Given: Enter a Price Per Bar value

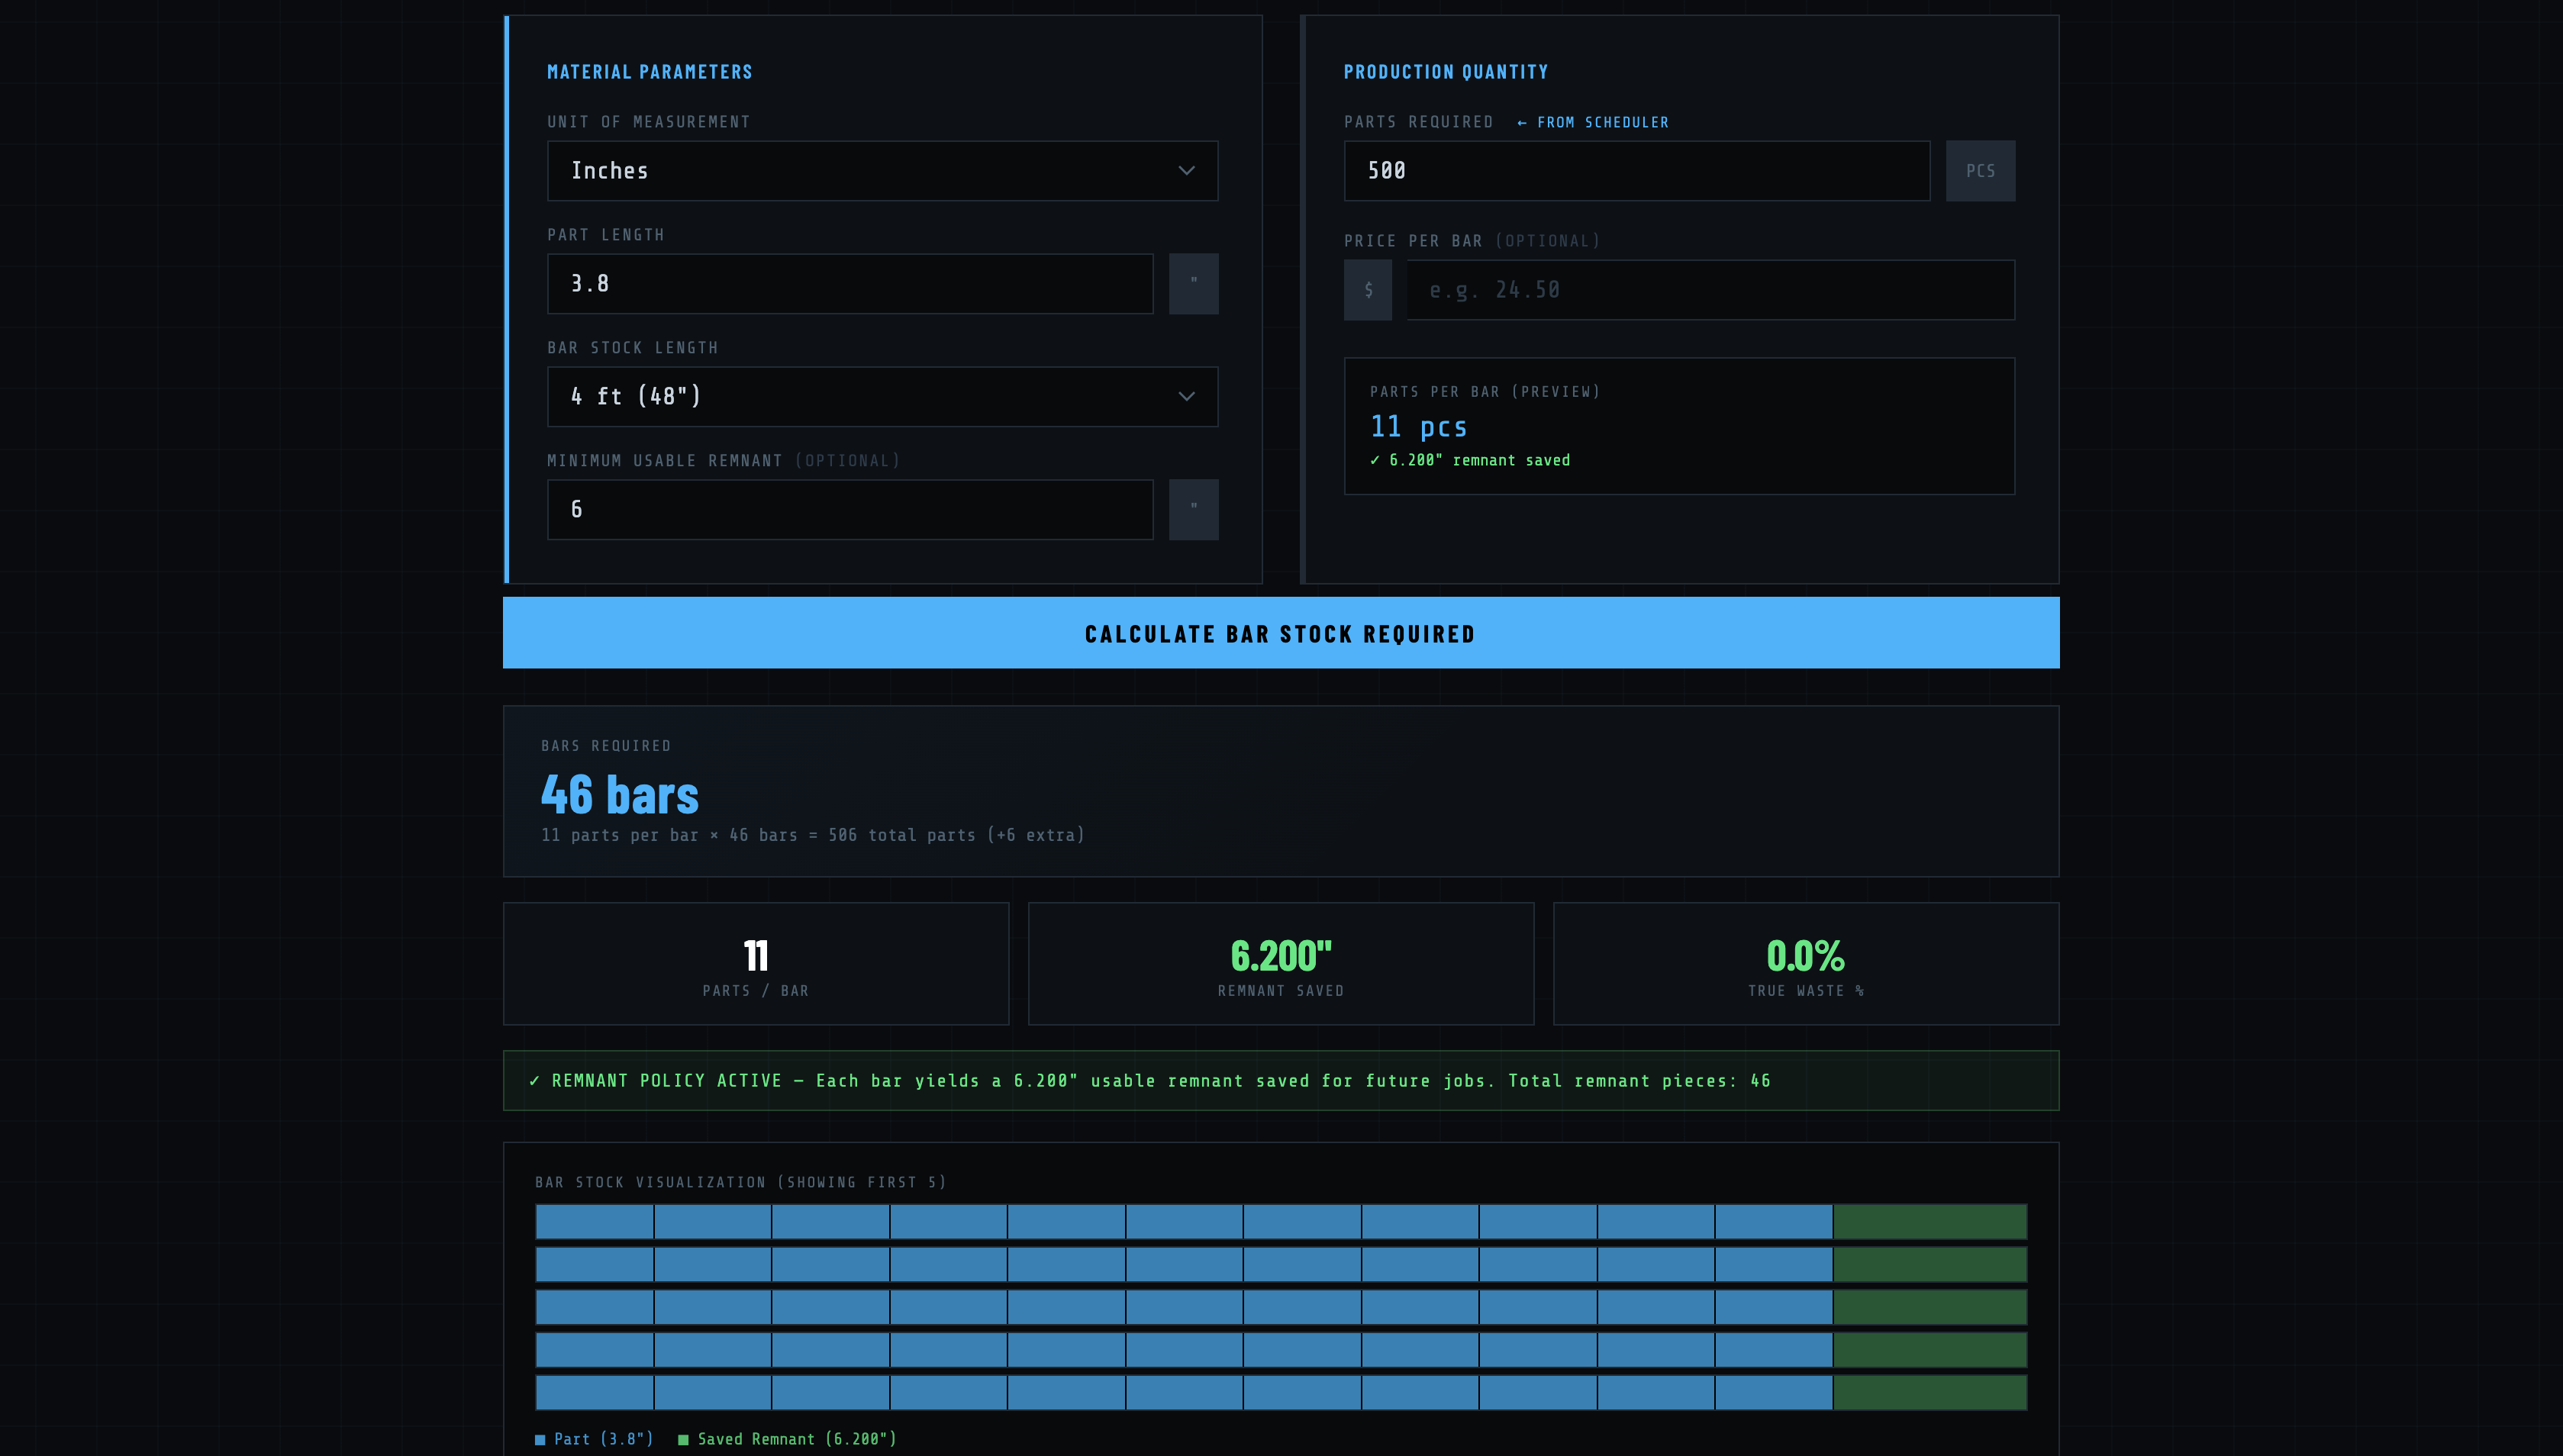Looking at the screenshot, I should pos(1709,289).
